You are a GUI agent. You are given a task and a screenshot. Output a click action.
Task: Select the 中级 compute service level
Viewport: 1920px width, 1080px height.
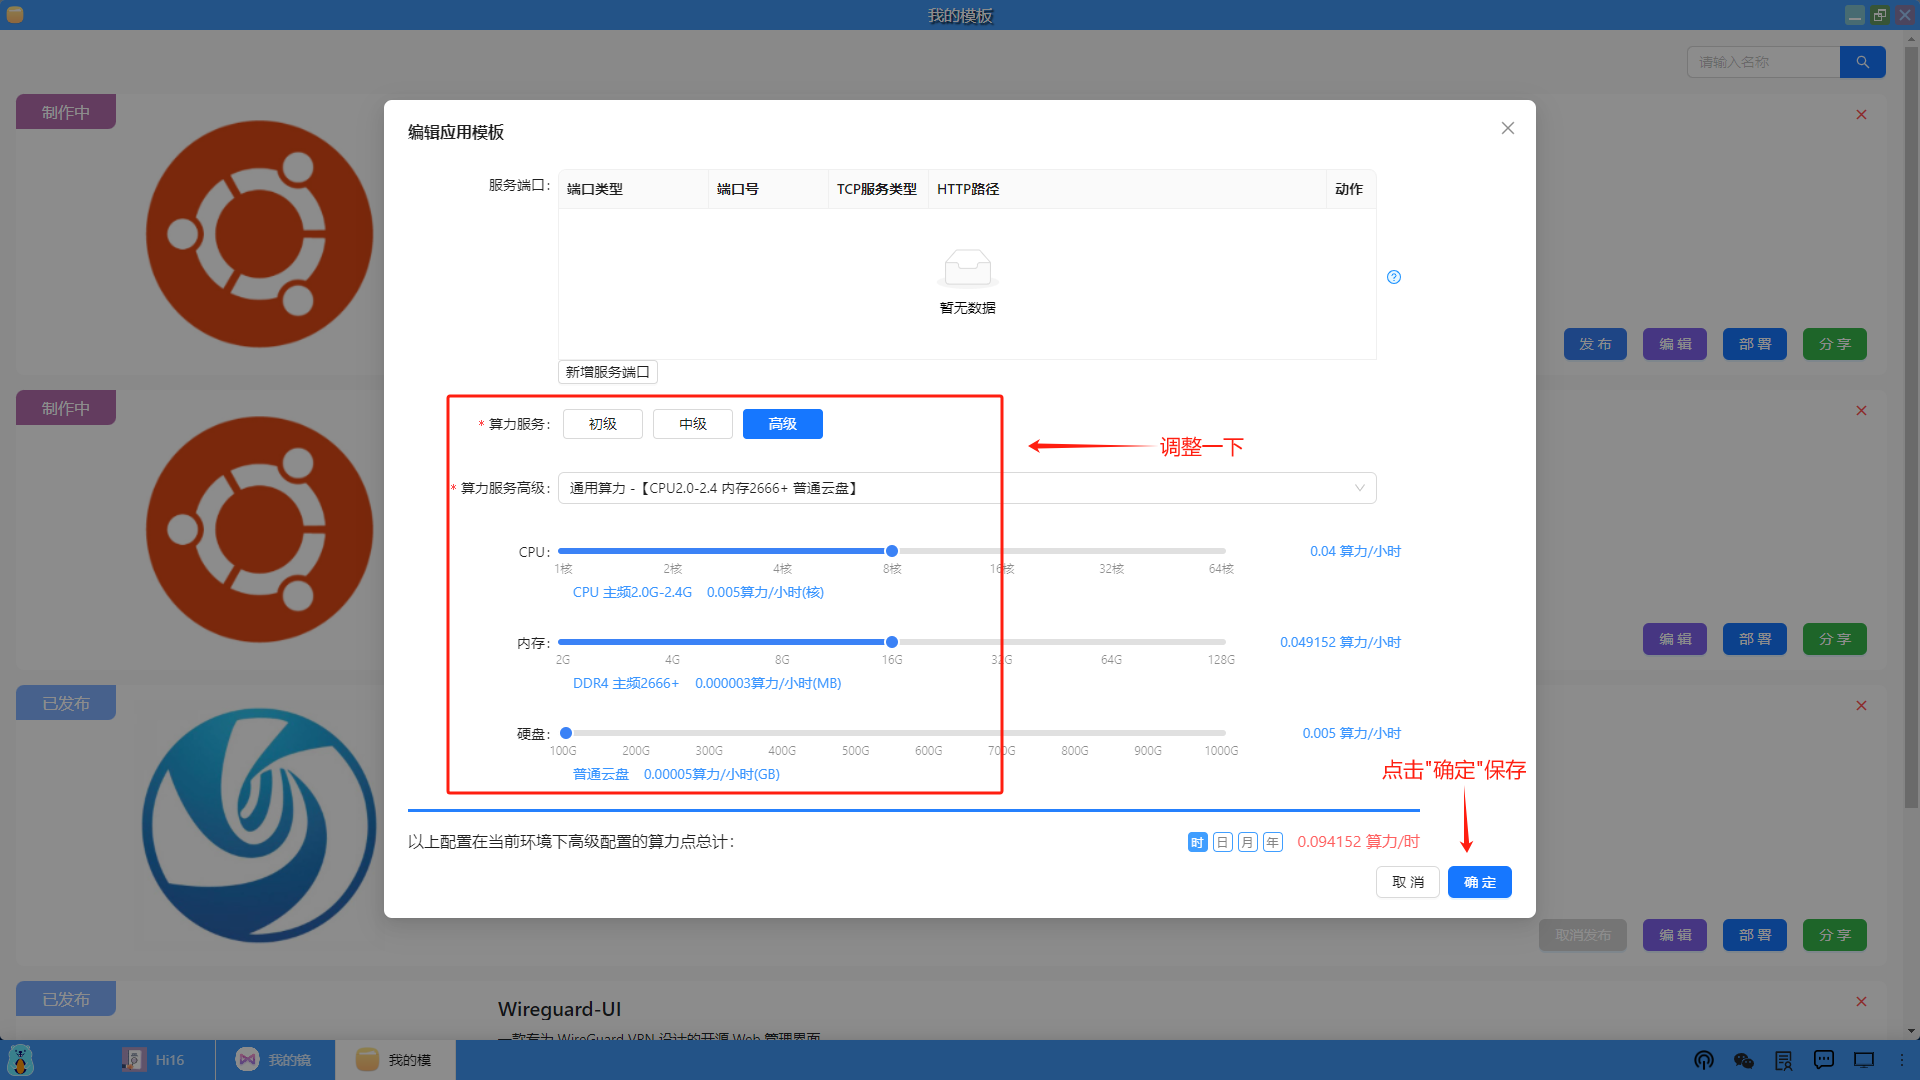tap(692, 424)
